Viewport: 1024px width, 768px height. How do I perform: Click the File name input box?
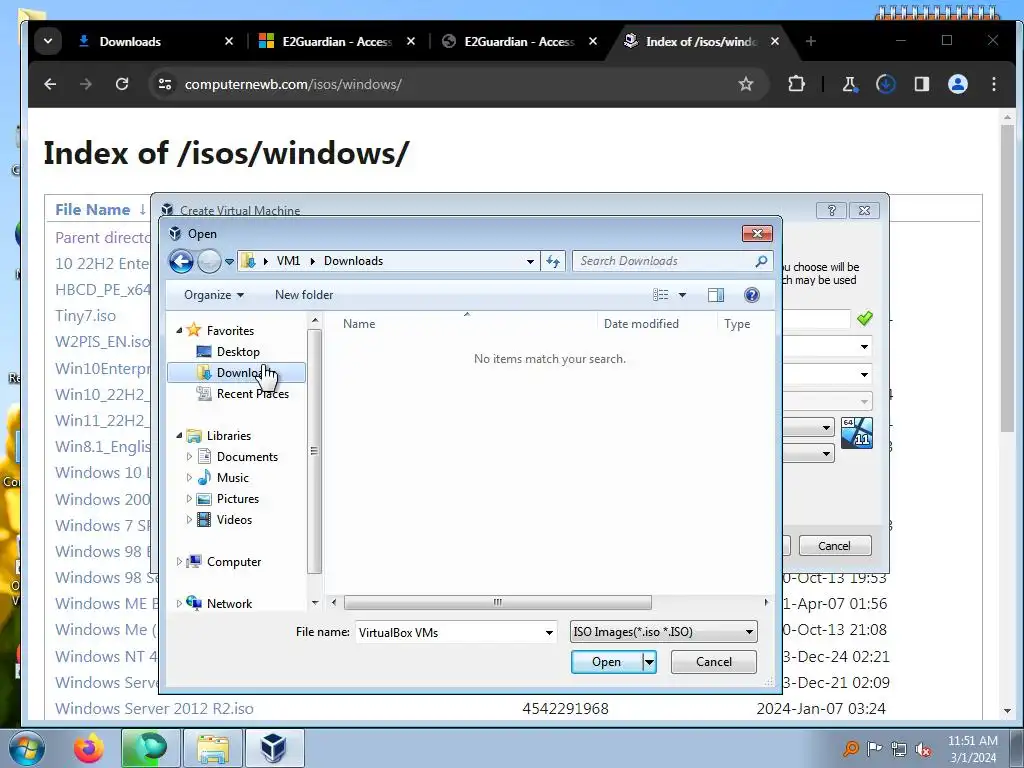[x=449, y=632]
